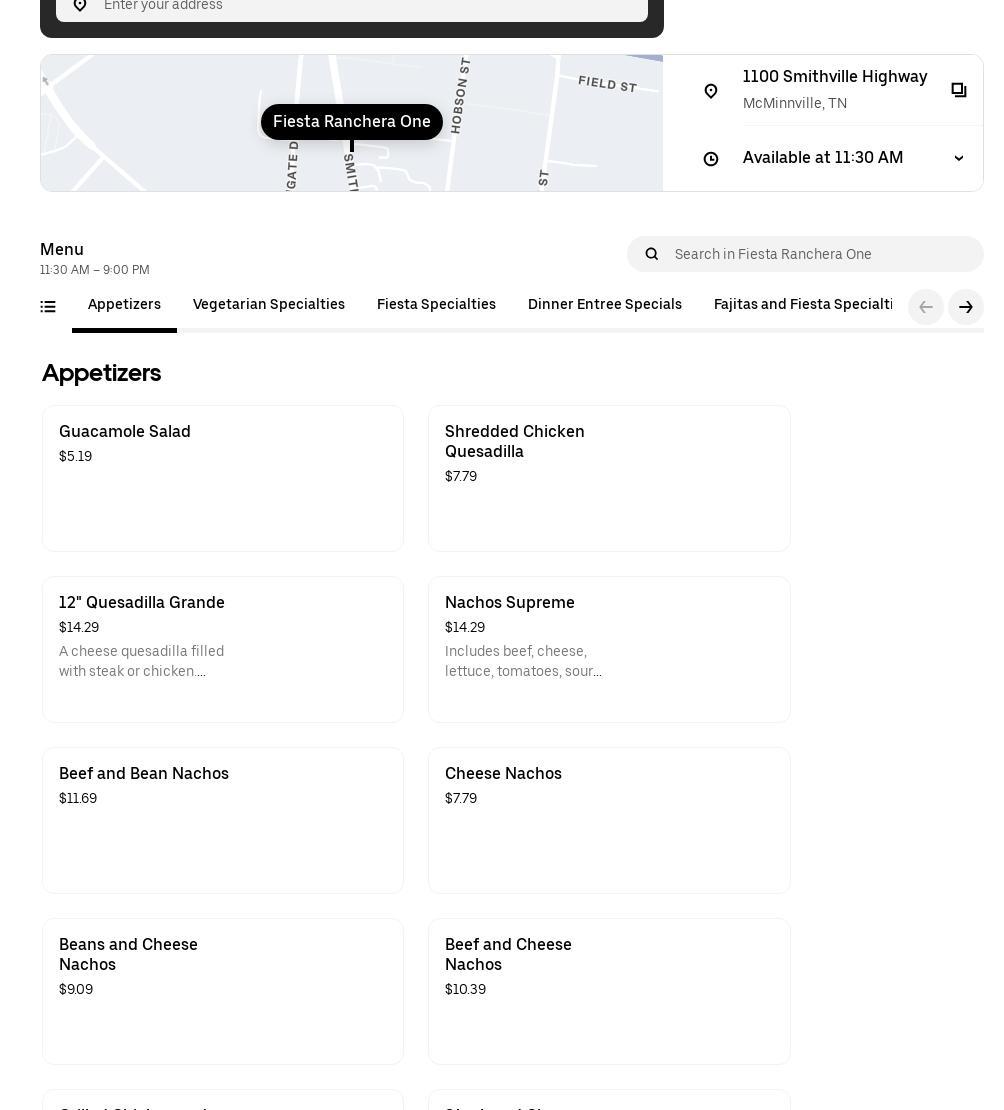
Task: Choose Beef and Bean Nachos
Action: tap(223, 820)
